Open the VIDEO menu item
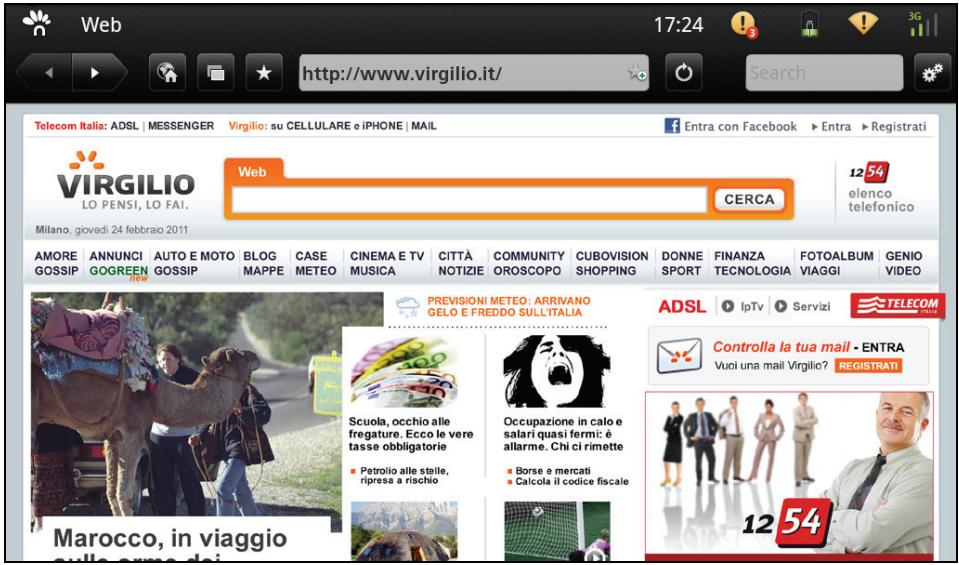The height and width of the screenshot is (565, 959). (903, 271)
